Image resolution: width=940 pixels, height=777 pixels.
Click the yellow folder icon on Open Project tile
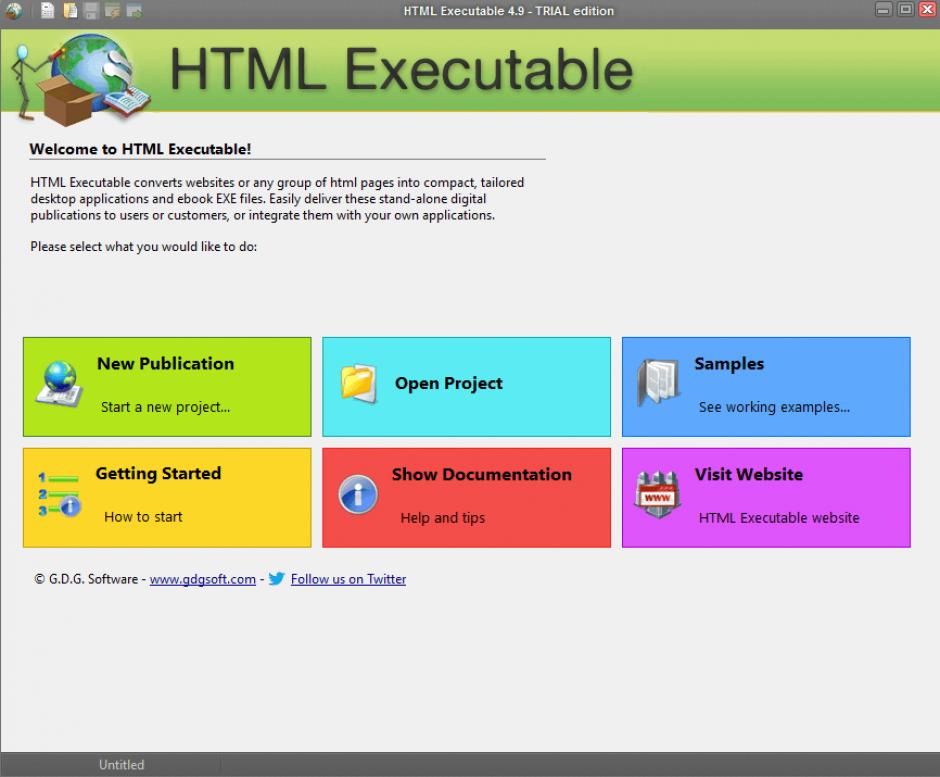[358, 384]
